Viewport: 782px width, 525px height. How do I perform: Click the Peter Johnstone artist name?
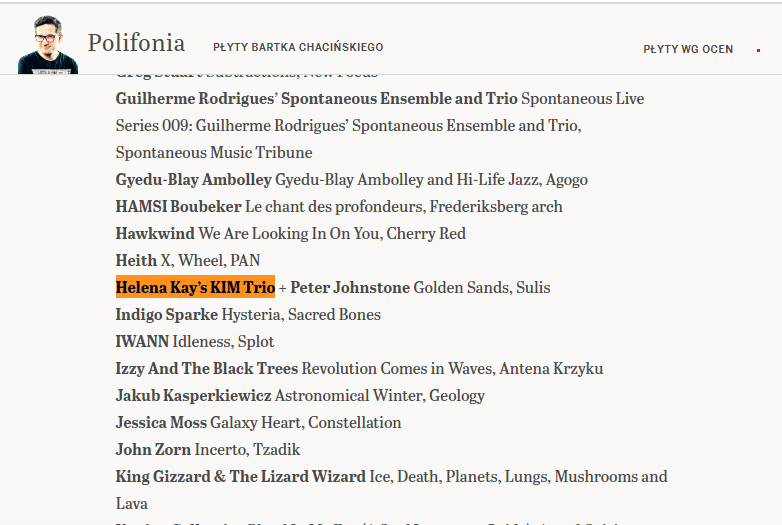click(x=350, y=288)
